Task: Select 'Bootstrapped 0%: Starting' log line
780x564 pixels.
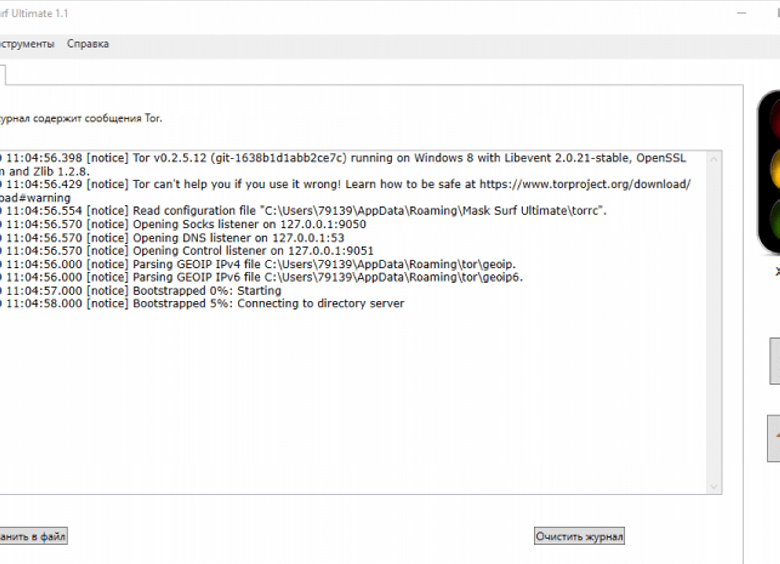Action: [143, 290]
